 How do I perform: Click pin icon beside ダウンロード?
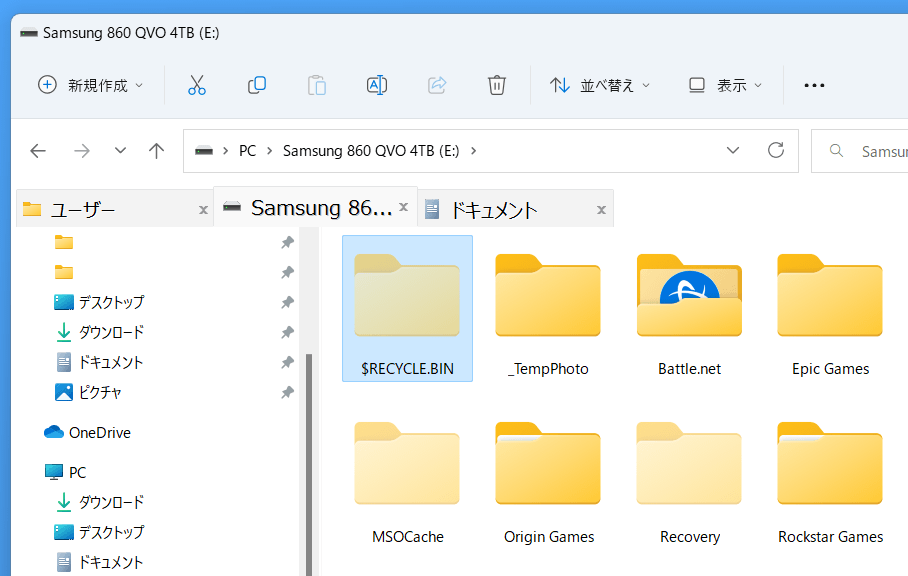[287, 332]
